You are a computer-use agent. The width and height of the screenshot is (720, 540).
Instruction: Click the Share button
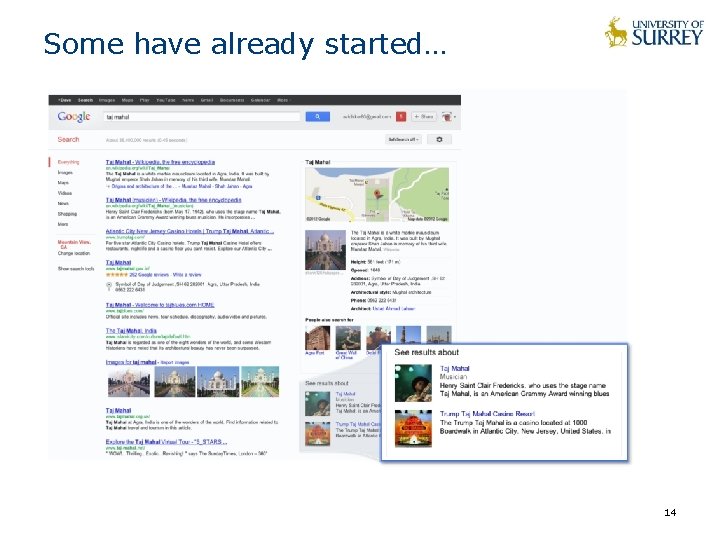pyautogui.click(x=423, y=117)
